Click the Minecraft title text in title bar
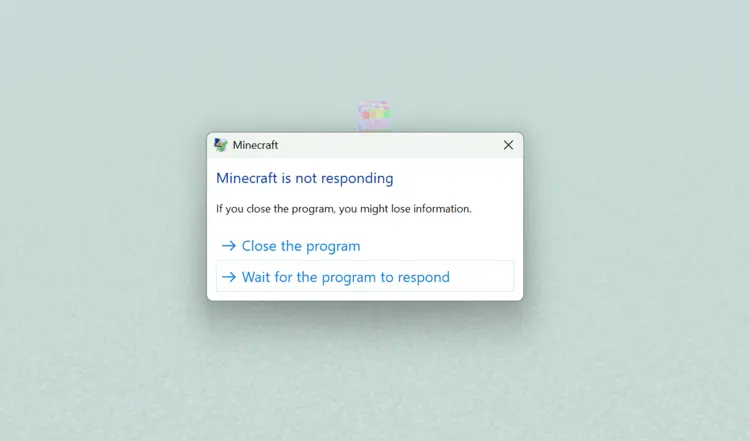This screenshot has width=750, height=441. coord(255,145)
